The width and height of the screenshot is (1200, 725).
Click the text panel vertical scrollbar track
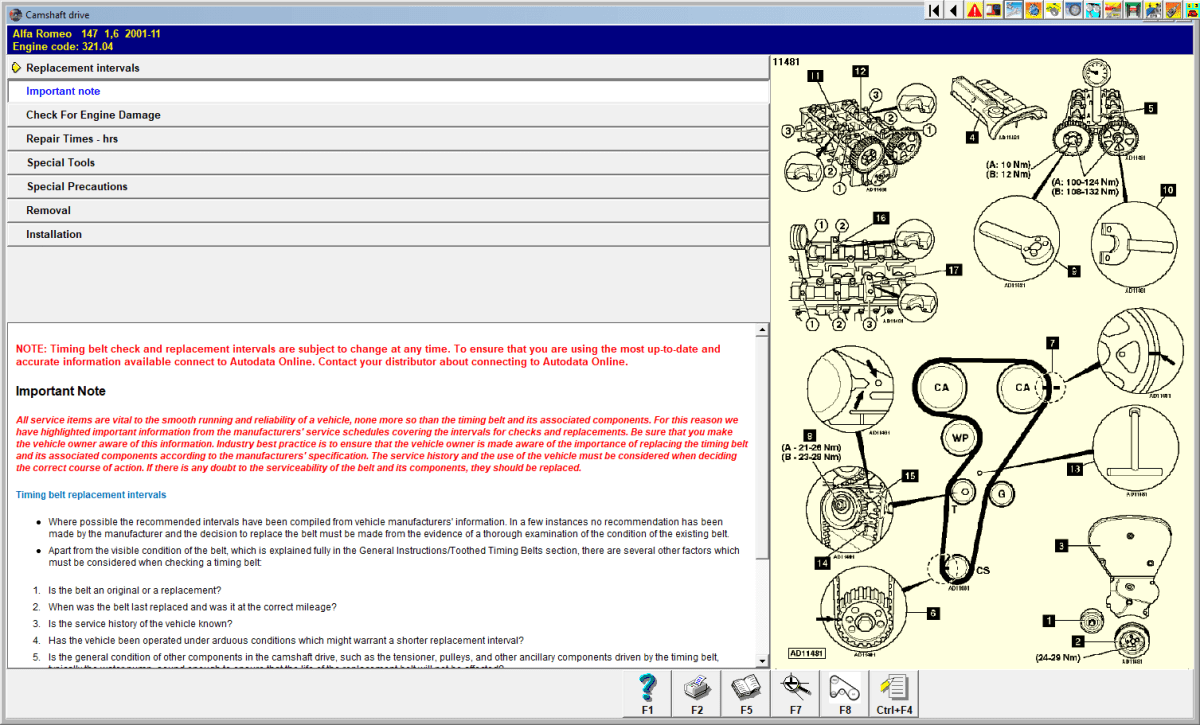click(762, 495)
